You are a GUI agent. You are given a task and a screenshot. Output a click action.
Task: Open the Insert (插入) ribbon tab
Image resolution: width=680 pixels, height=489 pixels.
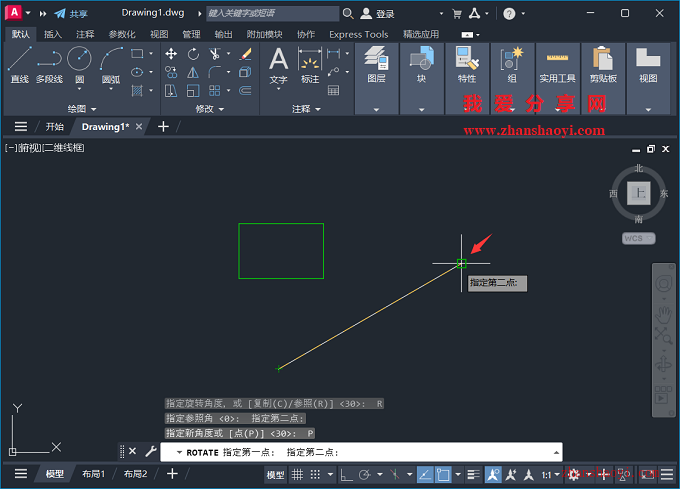coord(53,34)
